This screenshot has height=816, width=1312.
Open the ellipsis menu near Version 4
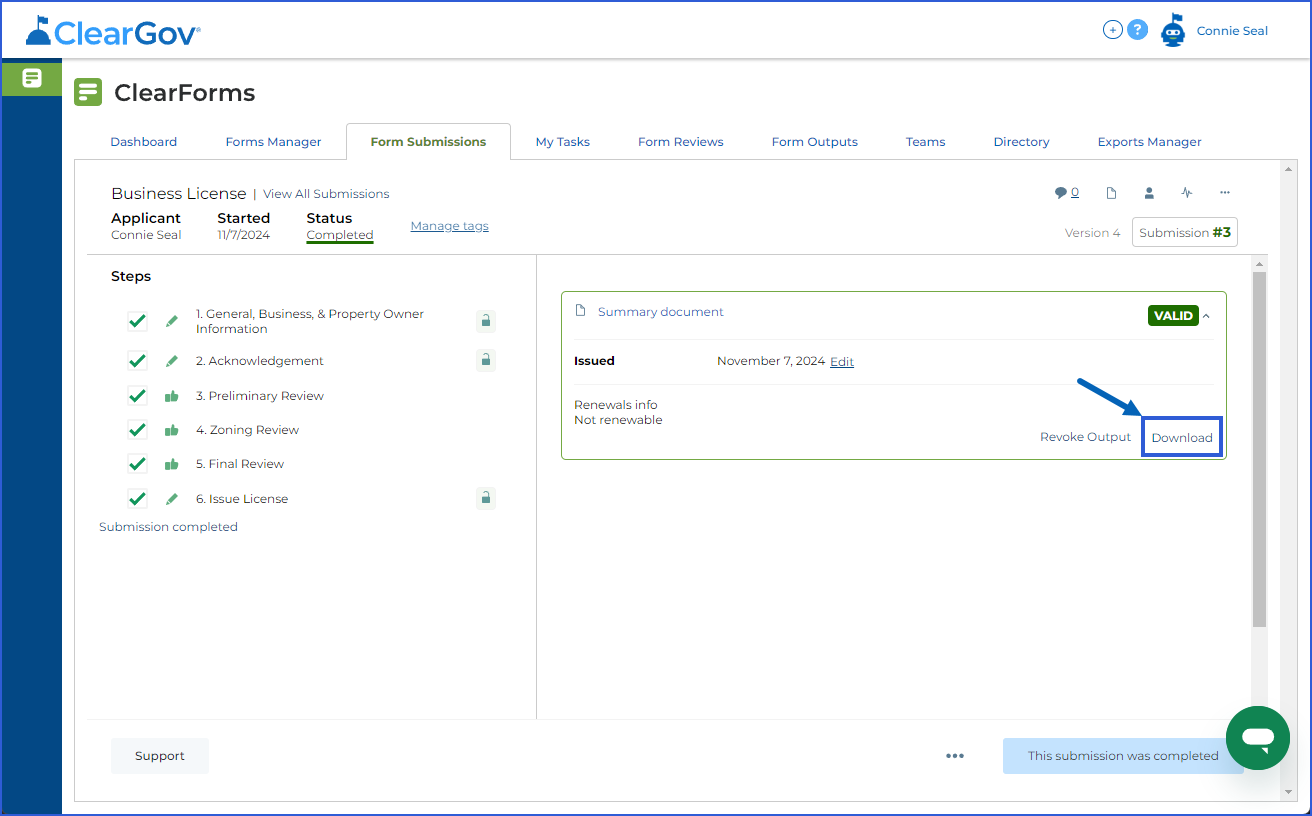[x=1225, y=192]
